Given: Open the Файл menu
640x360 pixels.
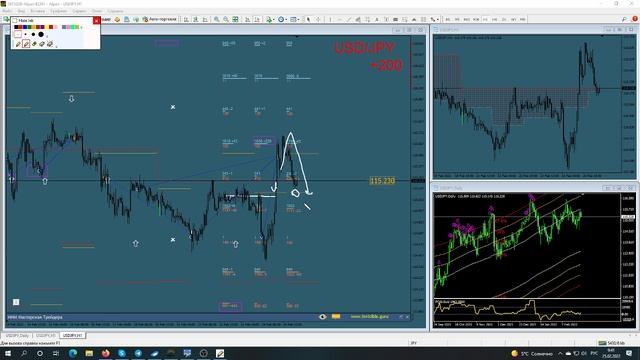Looking at the screenshot, I should tap(7, 11).
